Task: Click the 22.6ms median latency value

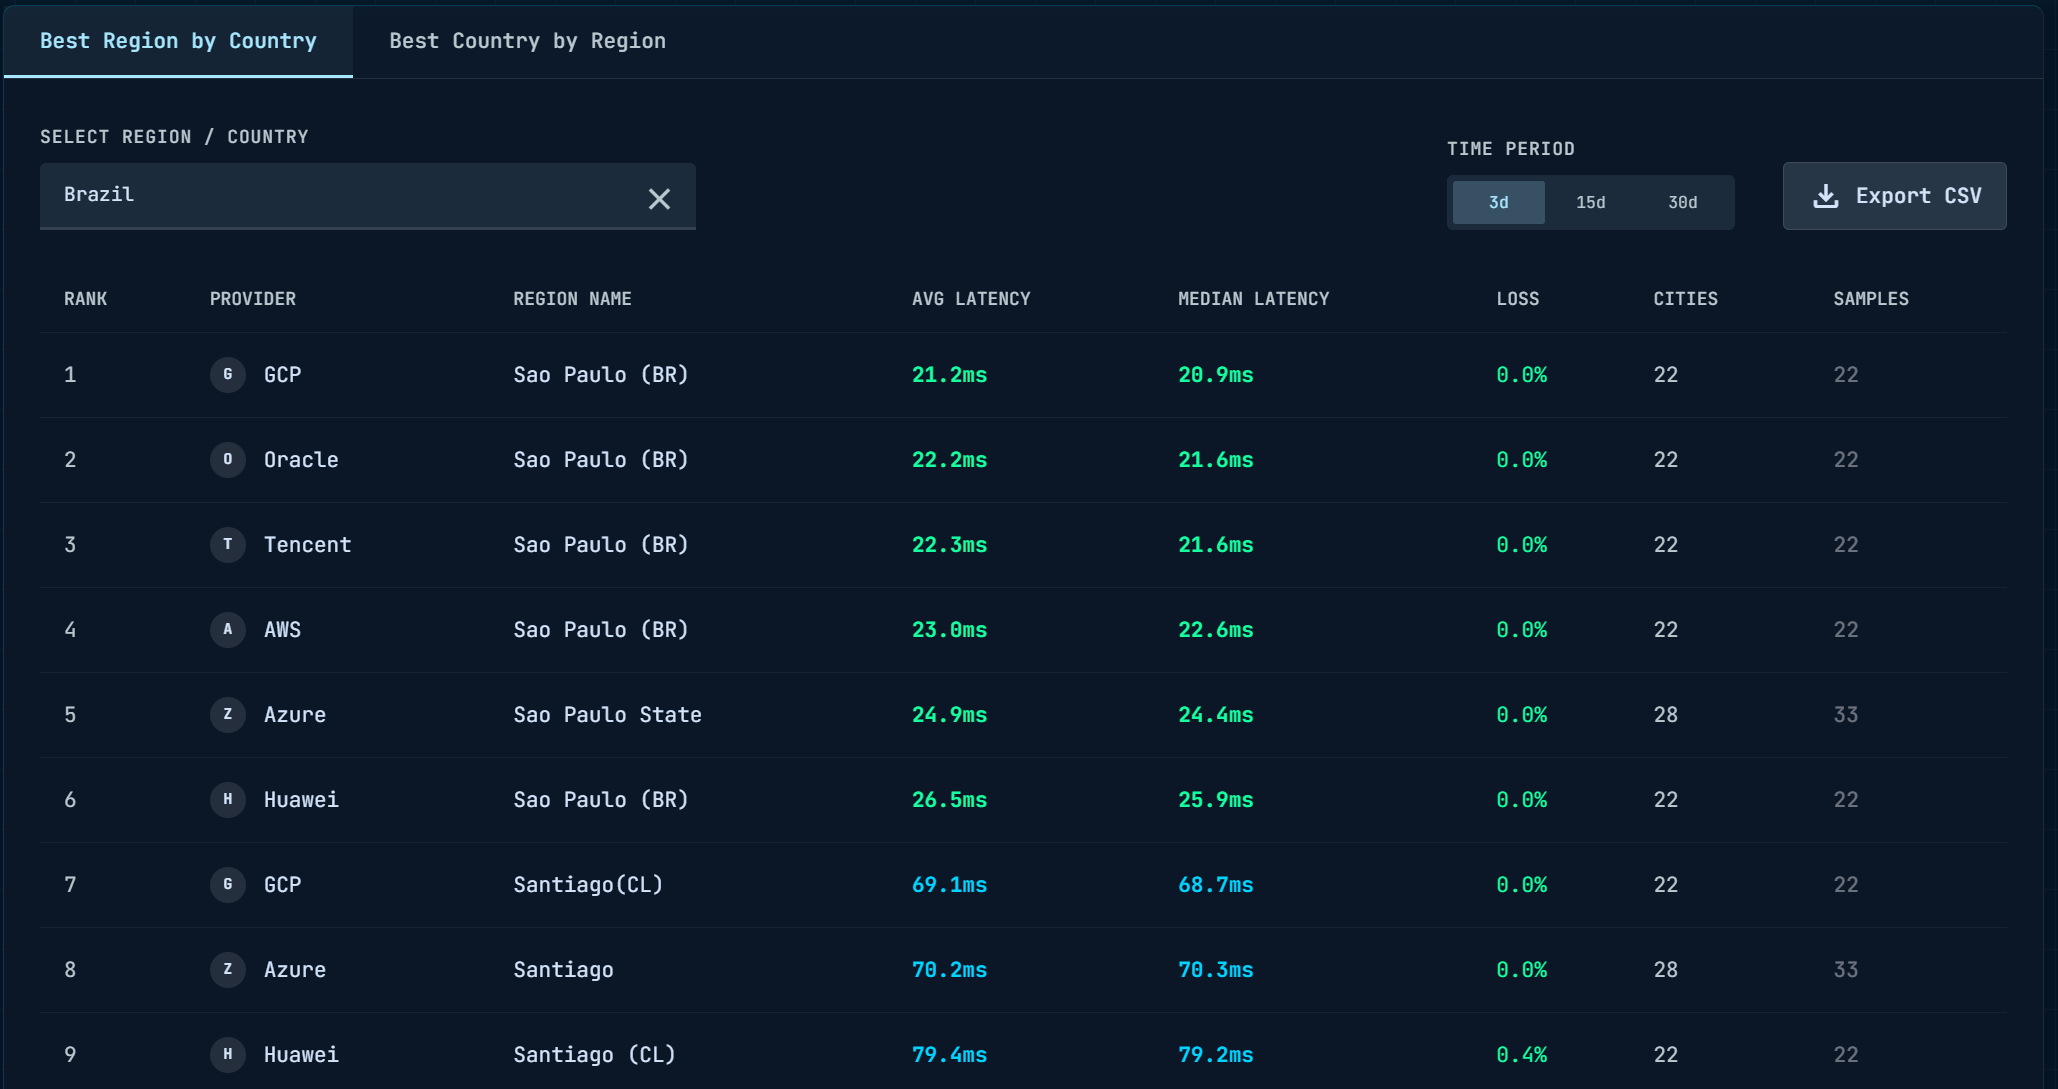Action: [x=1216, y=630]
